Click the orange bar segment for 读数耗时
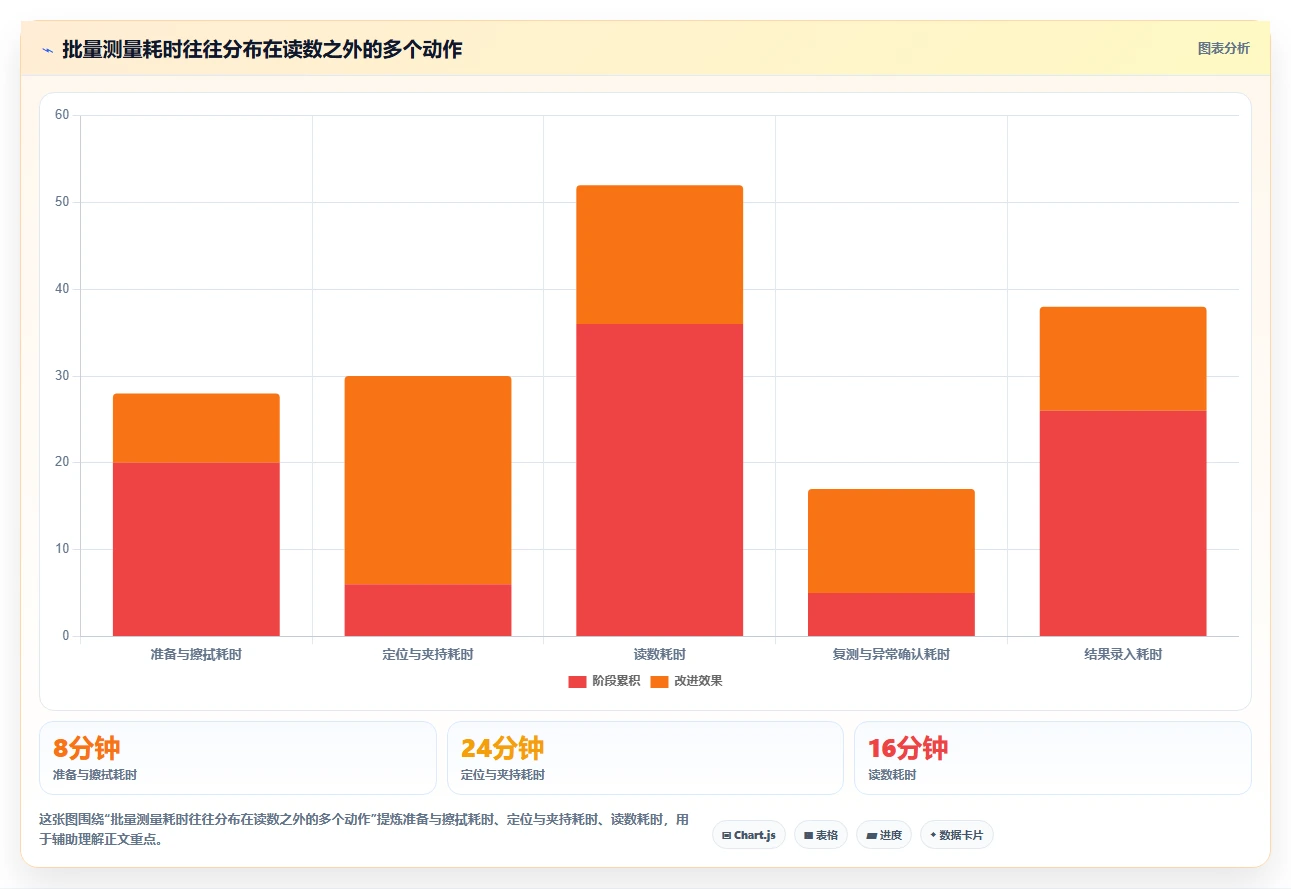 [660, 254]
